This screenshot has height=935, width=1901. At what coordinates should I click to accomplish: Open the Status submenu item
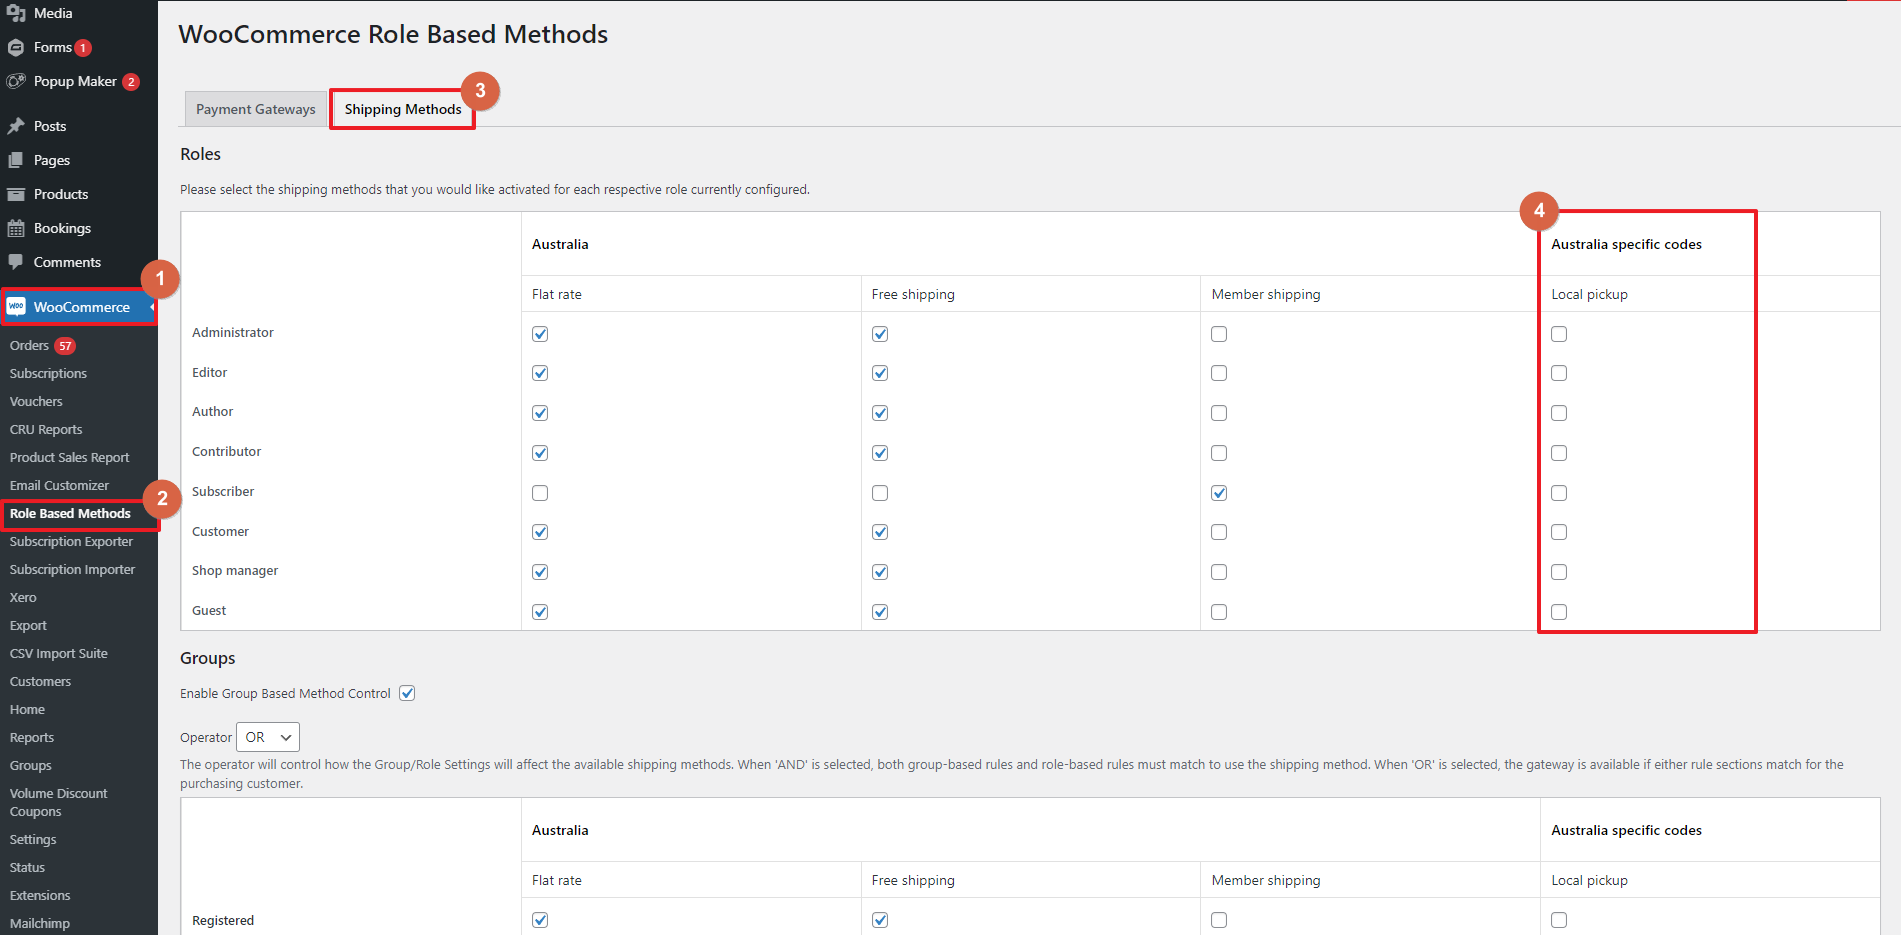(27, 867)
